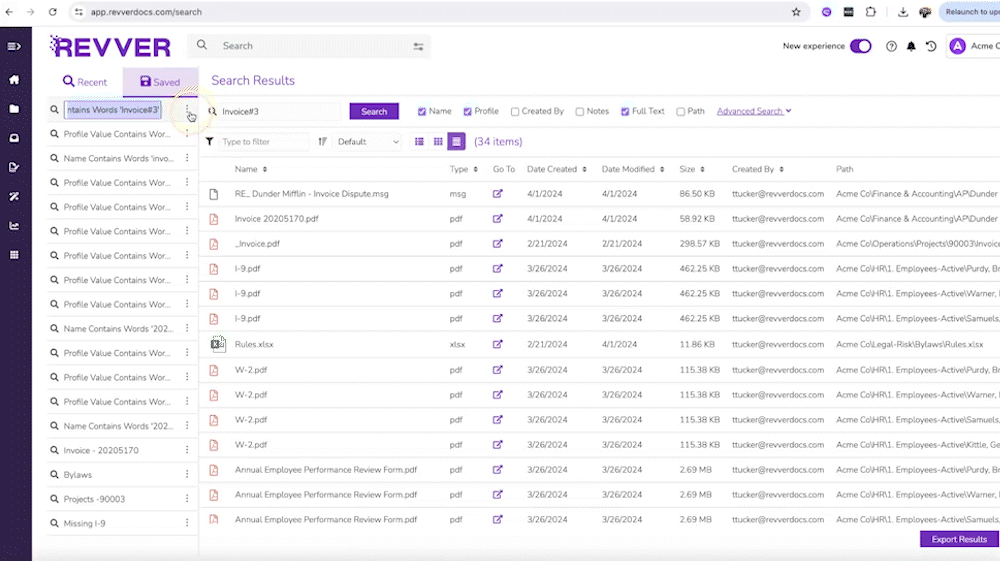Check the Path checkbox

pos(680,112)
